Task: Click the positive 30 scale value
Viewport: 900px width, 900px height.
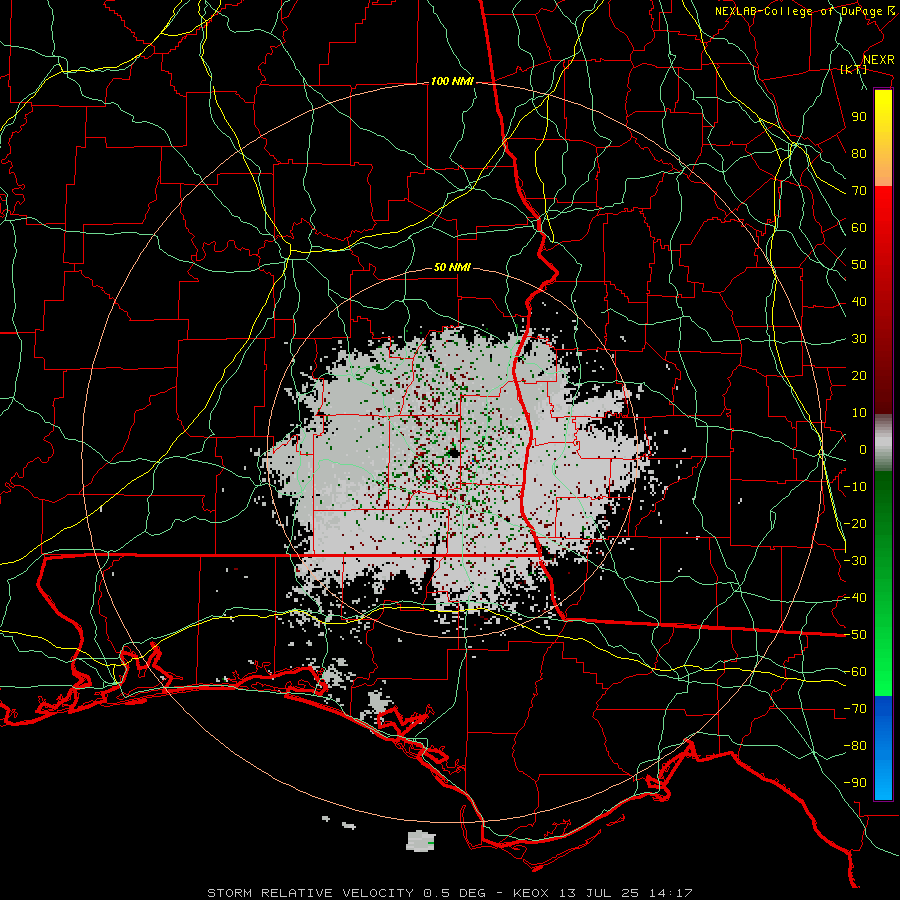Action: coord(859,339)
